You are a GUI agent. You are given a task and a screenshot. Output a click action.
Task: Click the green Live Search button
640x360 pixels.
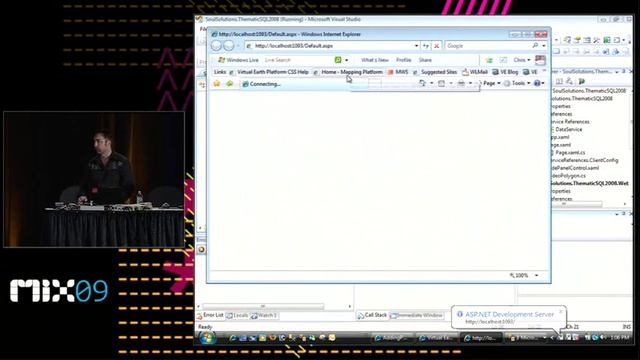[338, 60]
